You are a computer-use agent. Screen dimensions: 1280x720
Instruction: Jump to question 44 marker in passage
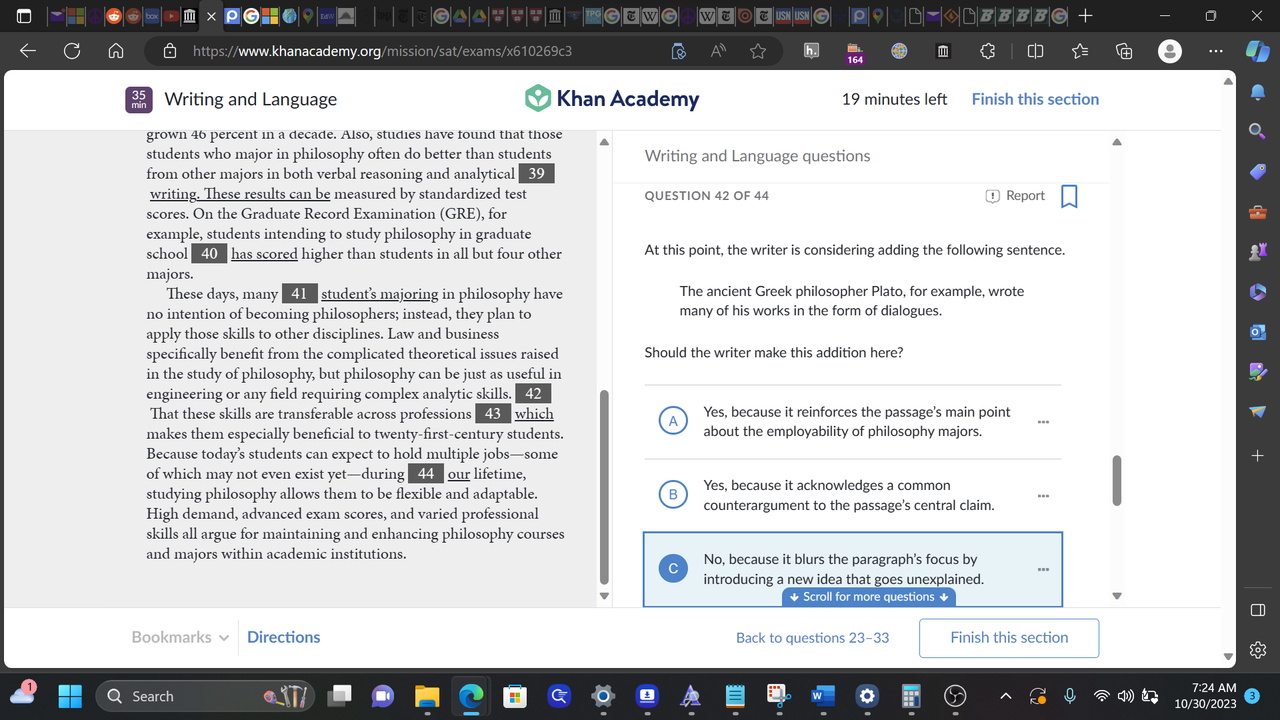point(426,474)
